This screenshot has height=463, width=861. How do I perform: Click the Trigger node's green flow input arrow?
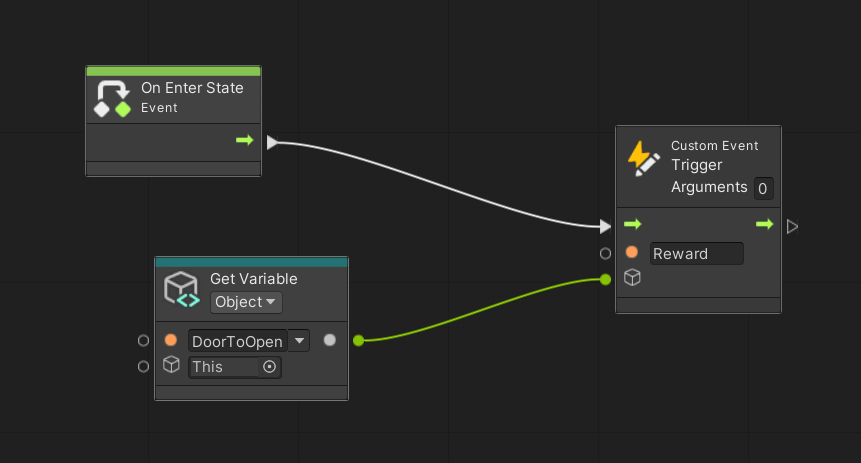632,225
